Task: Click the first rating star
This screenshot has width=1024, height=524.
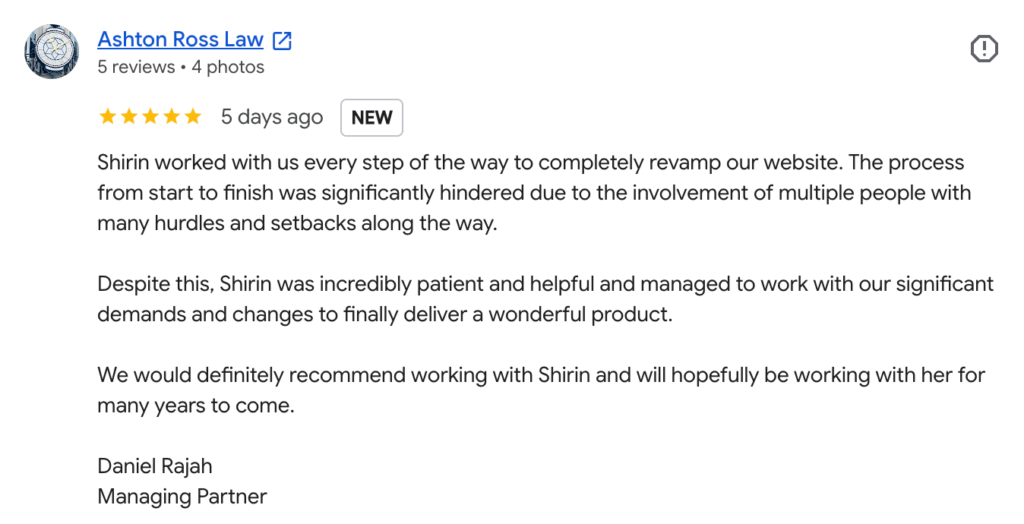Action: (107, 117)
